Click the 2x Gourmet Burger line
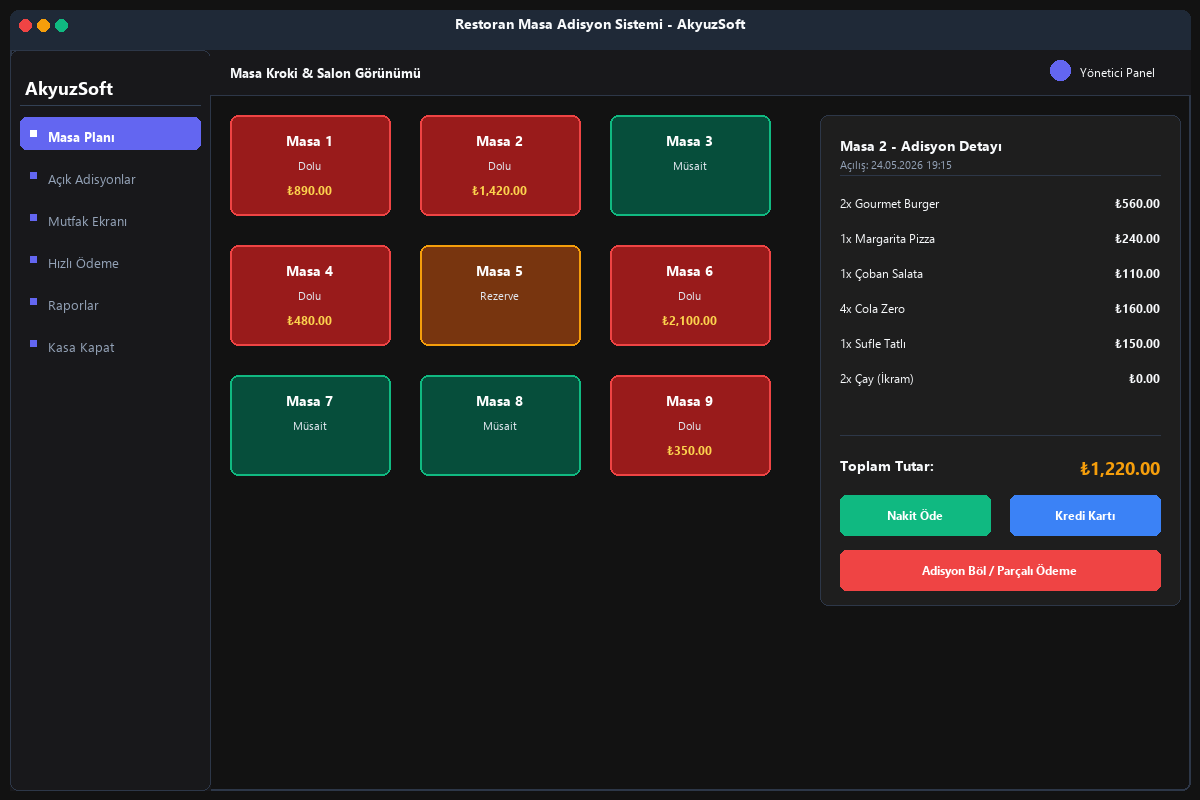The width and height of the screenshot is (1200, 800). pos(1000,204)
